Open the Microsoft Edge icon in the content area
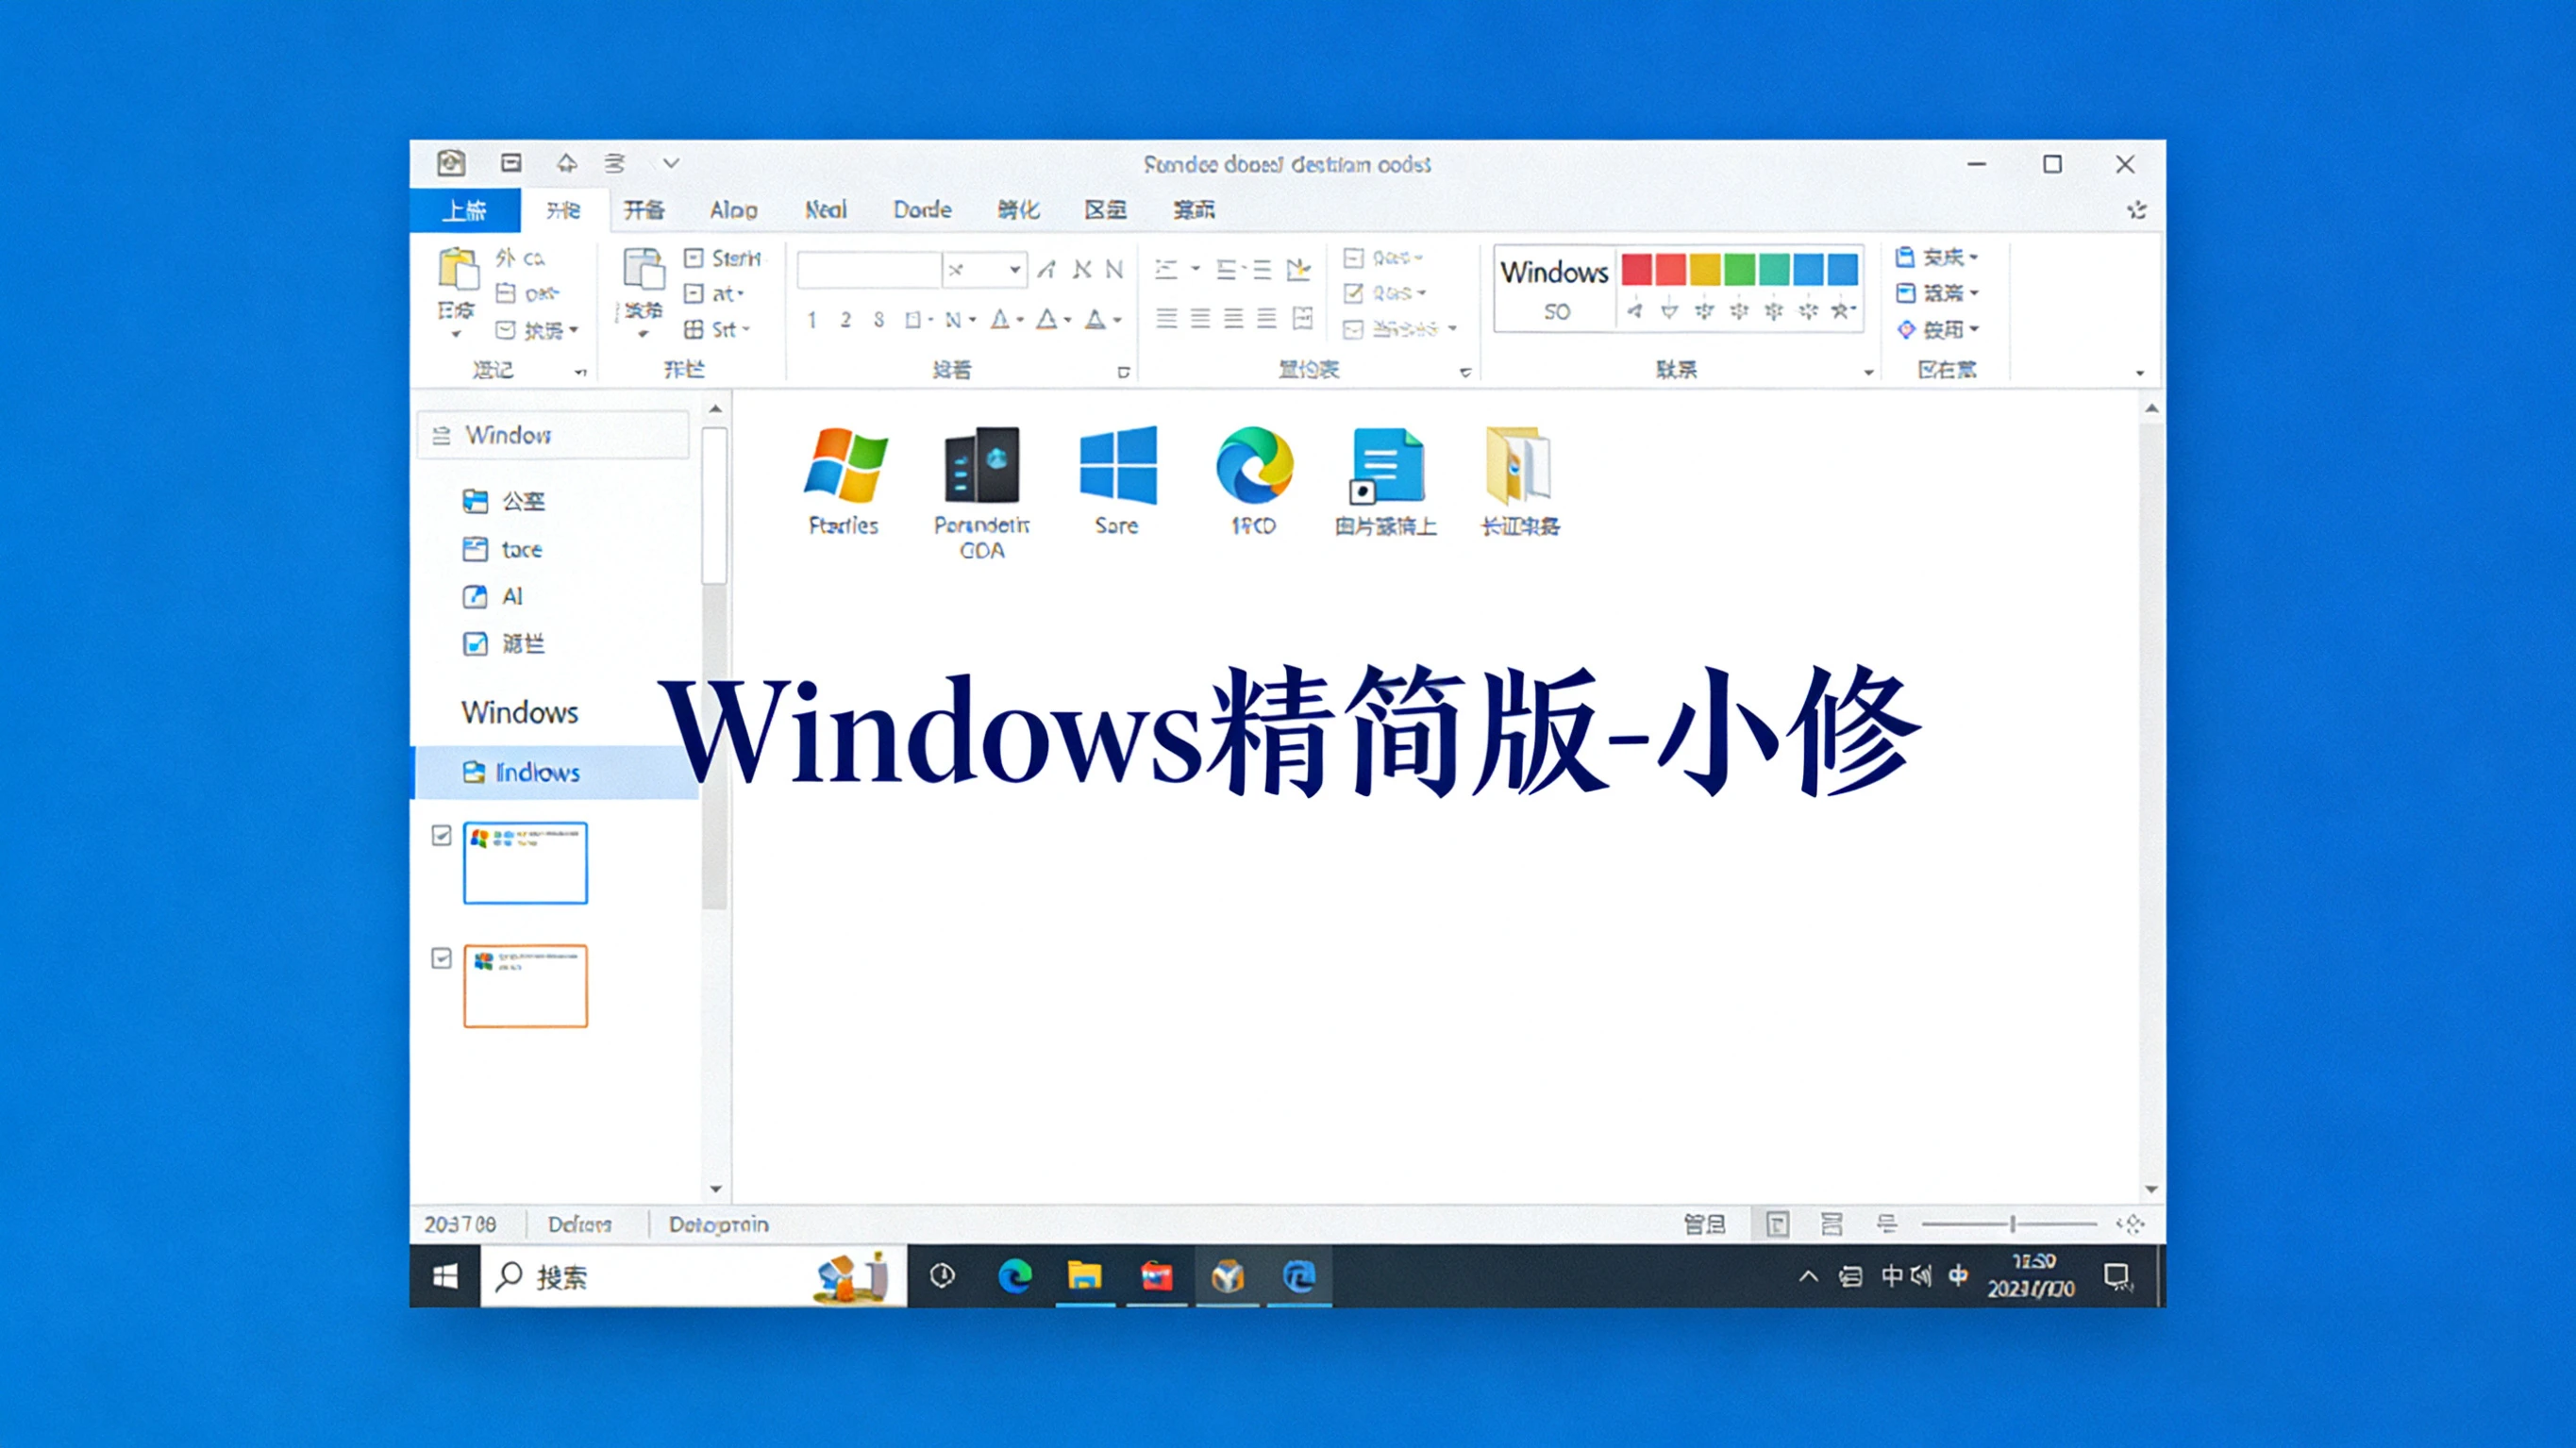Screen dimensions: 2576x1448 (1253, 465)
